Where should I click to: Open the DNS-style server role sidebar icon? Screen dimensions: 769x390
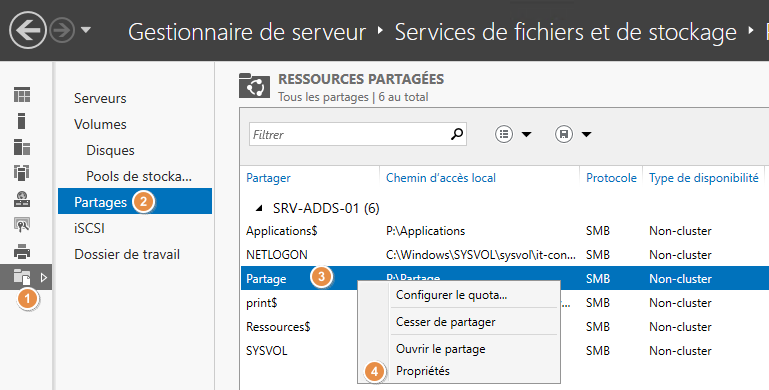[22, 199]
